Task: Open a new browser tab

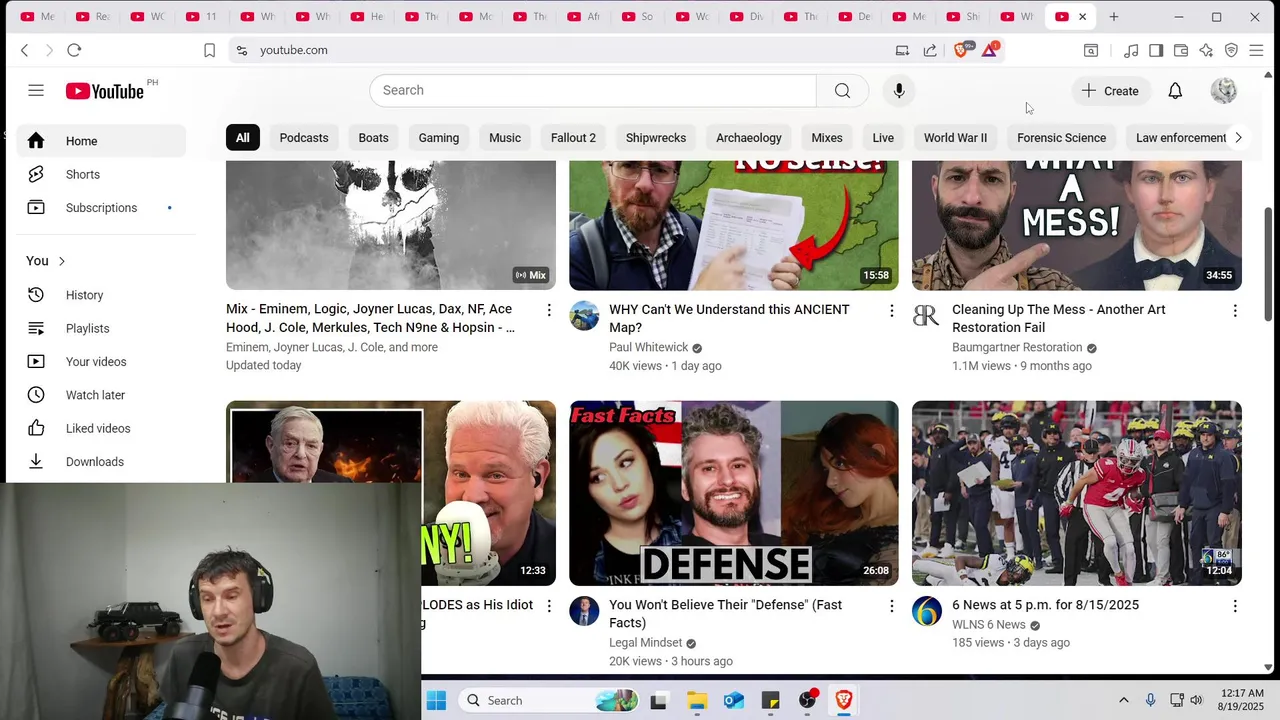Action: tap(1113, 17)
